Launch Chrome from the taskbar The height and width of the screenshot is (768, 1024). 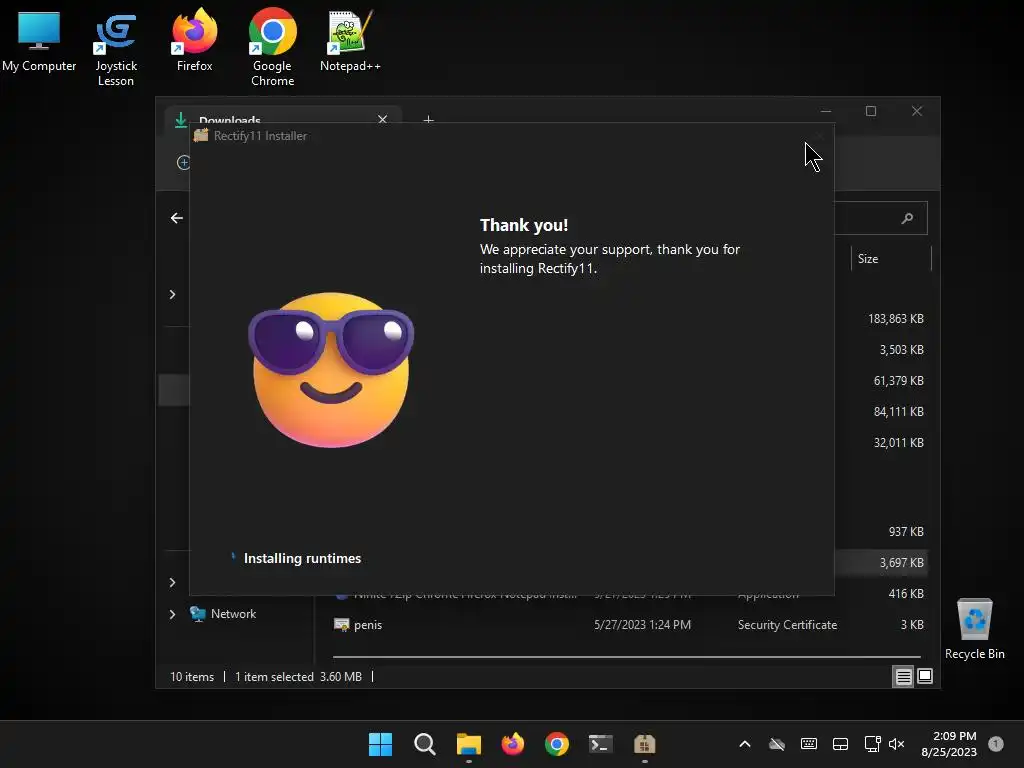(556, 744)
